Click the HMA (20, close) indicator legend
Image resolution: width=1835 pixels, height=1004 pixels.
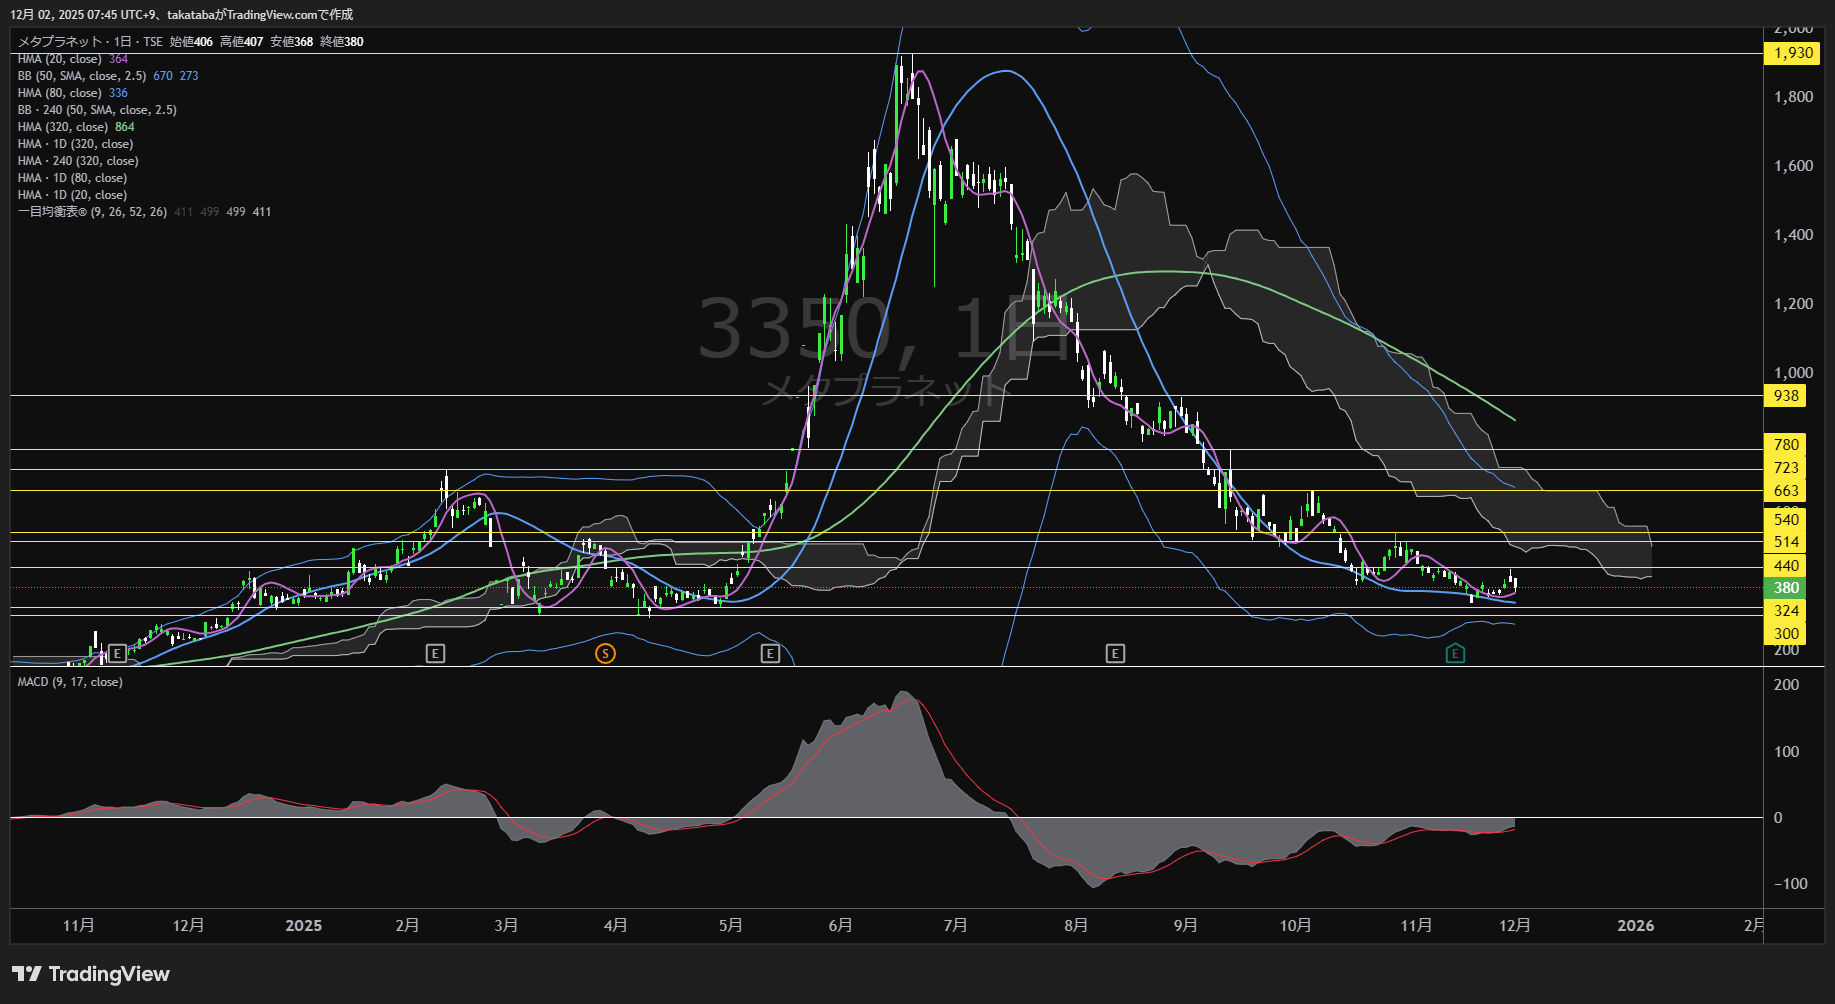click(x=60, y=59)
